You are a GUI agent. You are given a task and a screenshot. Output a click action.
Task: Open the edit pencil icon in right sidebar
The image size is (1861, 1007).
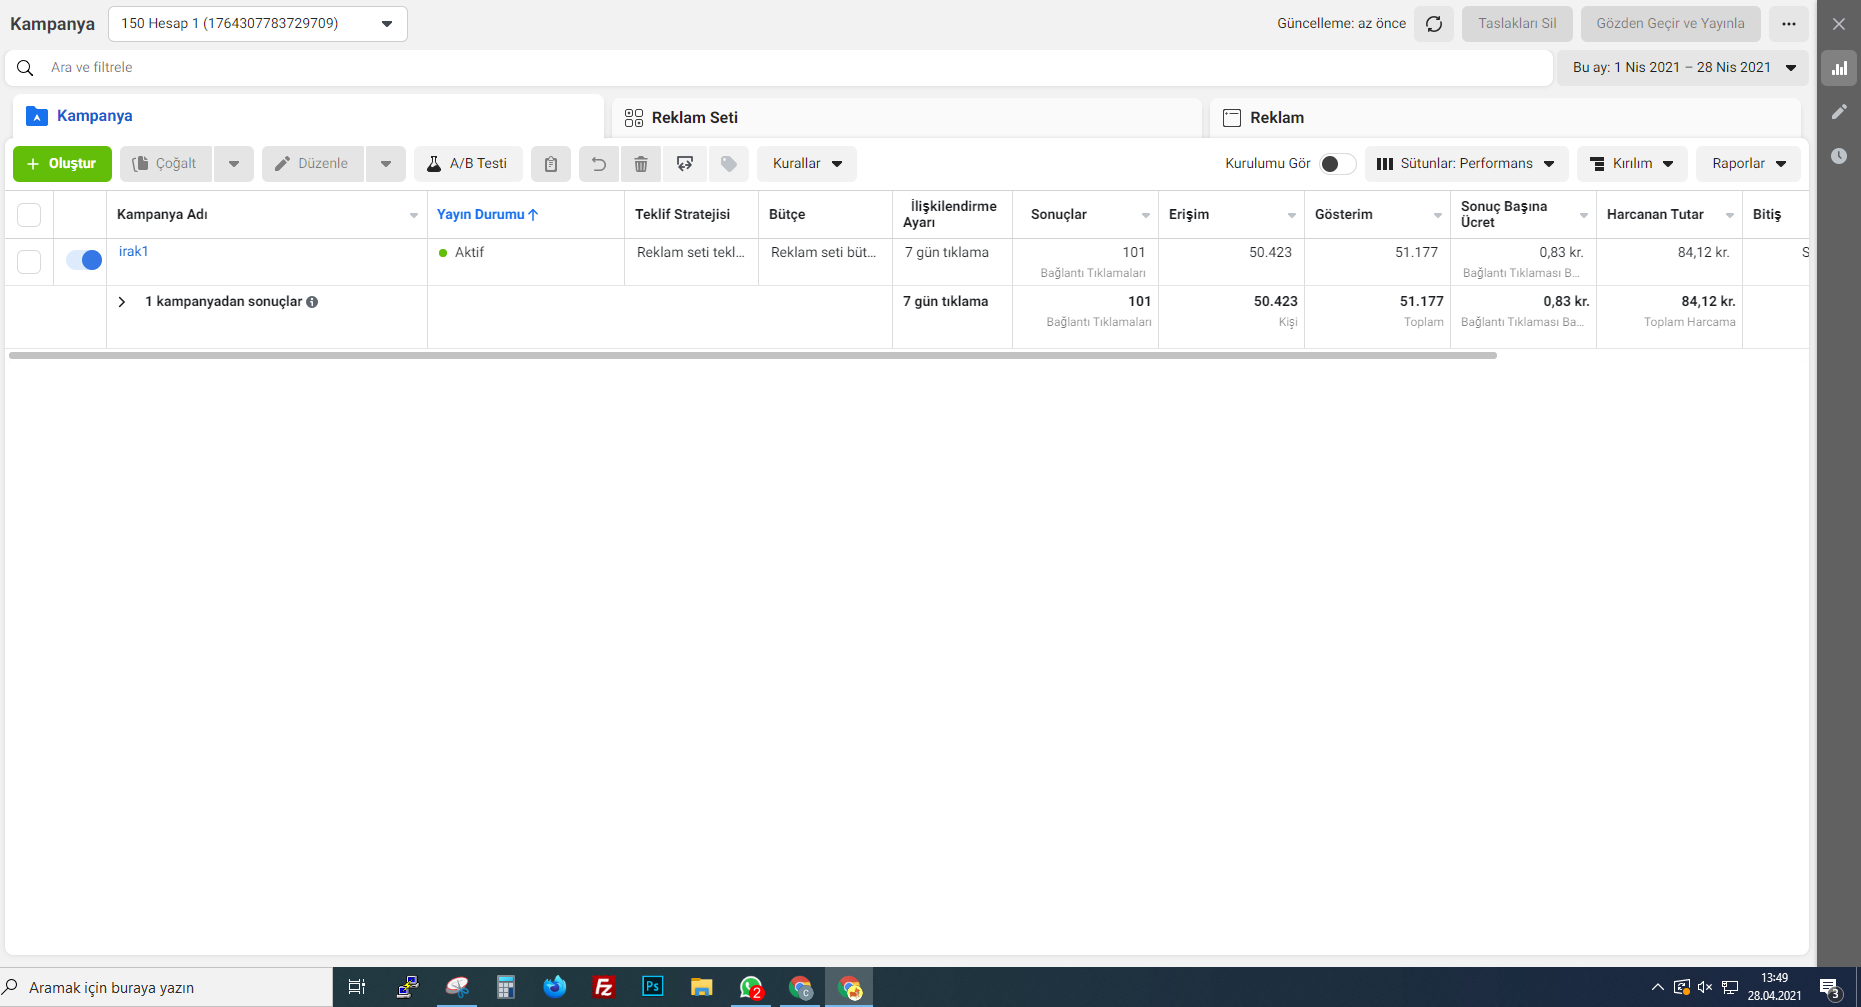tap(1839, 112)
